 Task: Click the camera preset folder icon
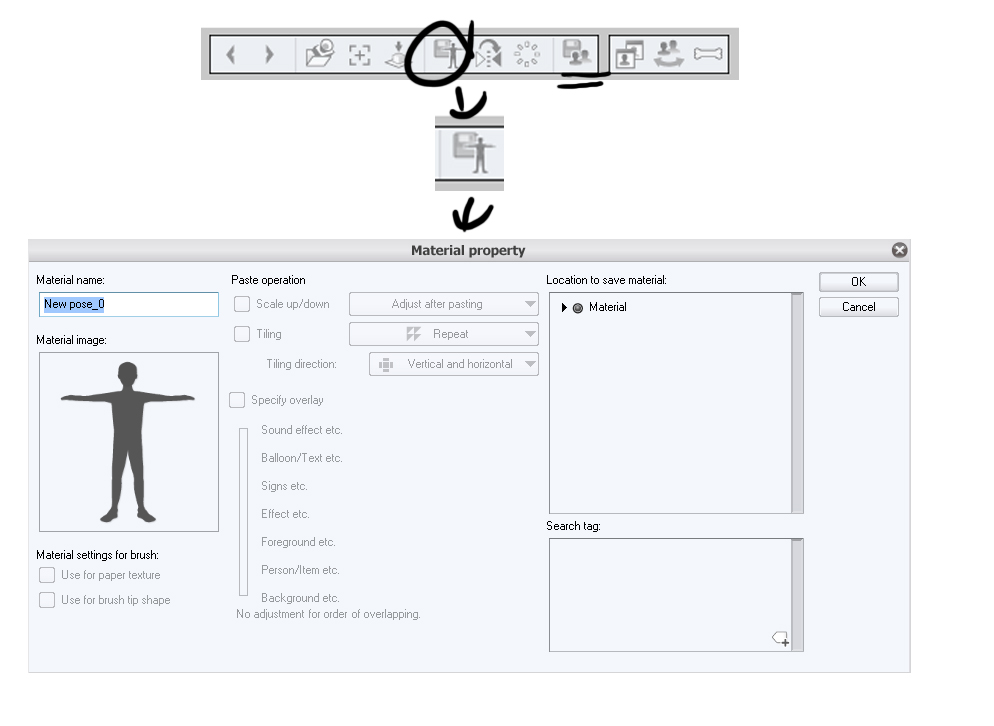pyautogui.click(x=320, y=54)
